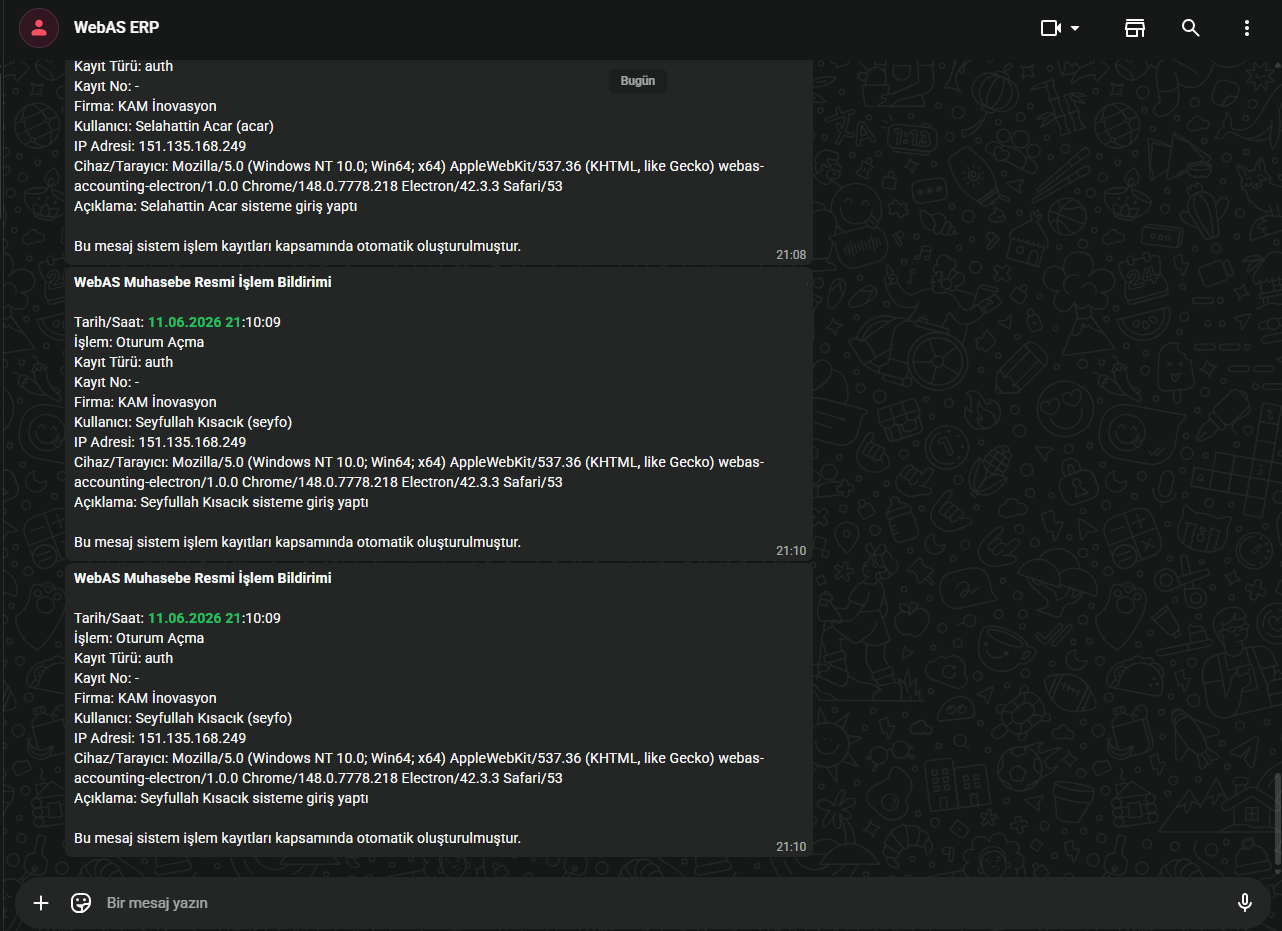
Task: Click the bold heading of the last message
Action: click(202, 578)
